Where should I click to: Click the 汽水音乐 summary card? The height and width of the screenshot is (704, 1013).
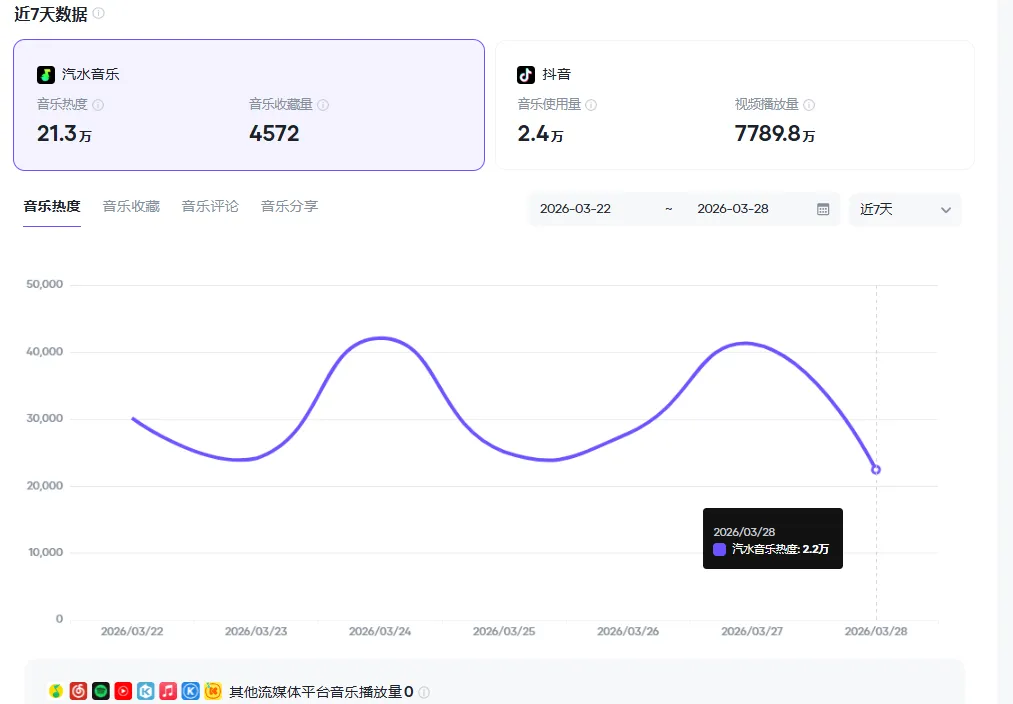(248, 105)
